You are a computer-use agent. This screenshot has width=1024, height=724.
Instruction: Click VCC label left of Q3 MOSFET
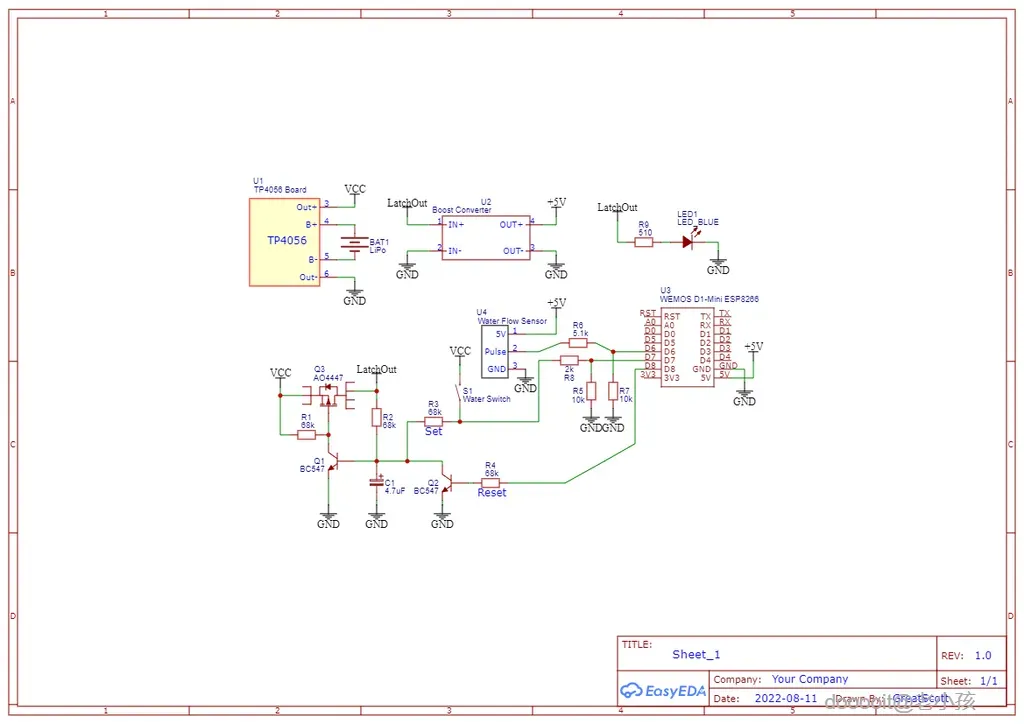[281, 373]
